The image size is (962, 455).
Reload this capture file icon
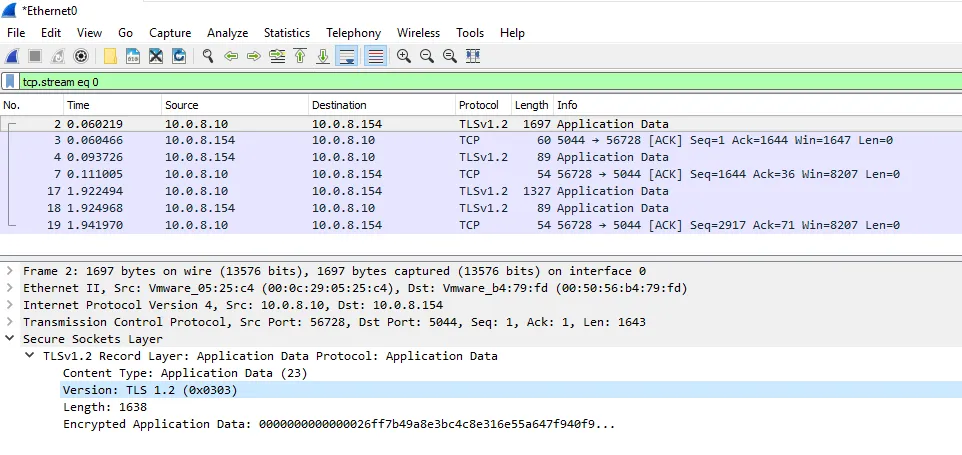tap(179, 56)
